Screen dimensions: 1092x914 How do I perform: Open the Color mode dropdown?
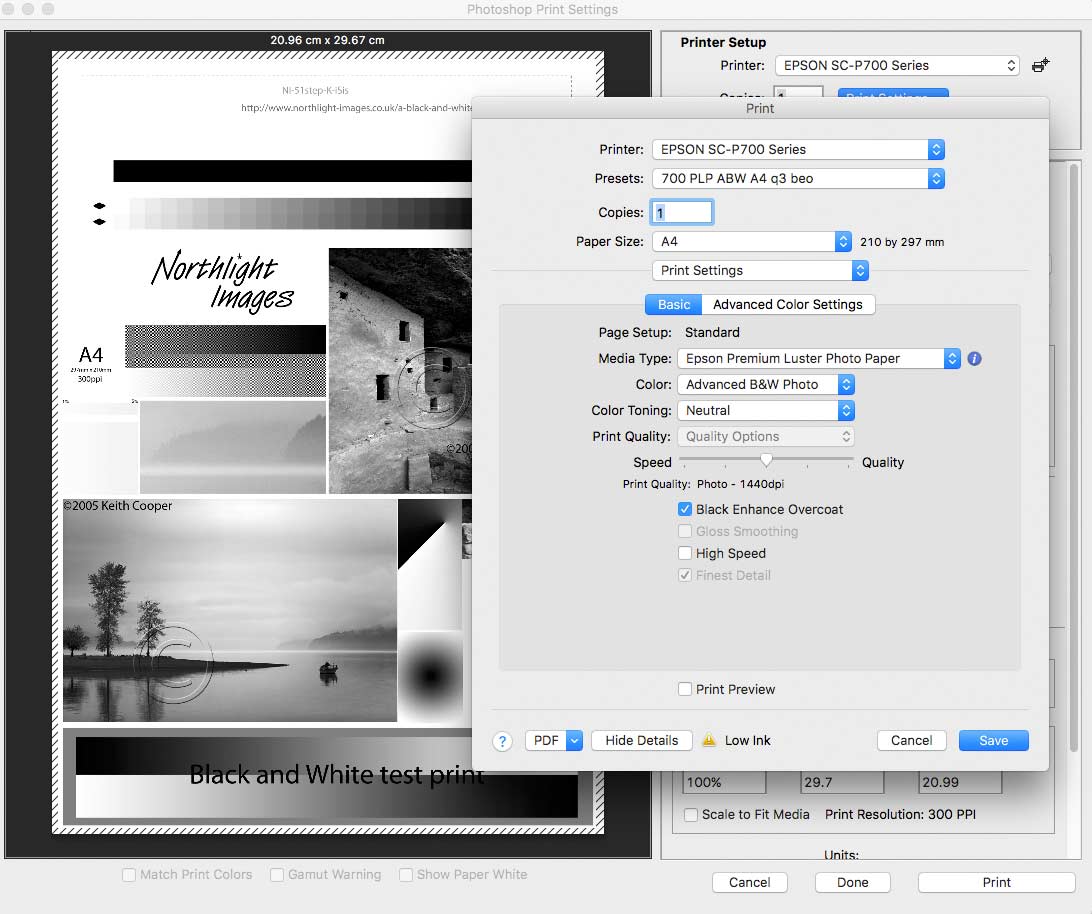765,385
